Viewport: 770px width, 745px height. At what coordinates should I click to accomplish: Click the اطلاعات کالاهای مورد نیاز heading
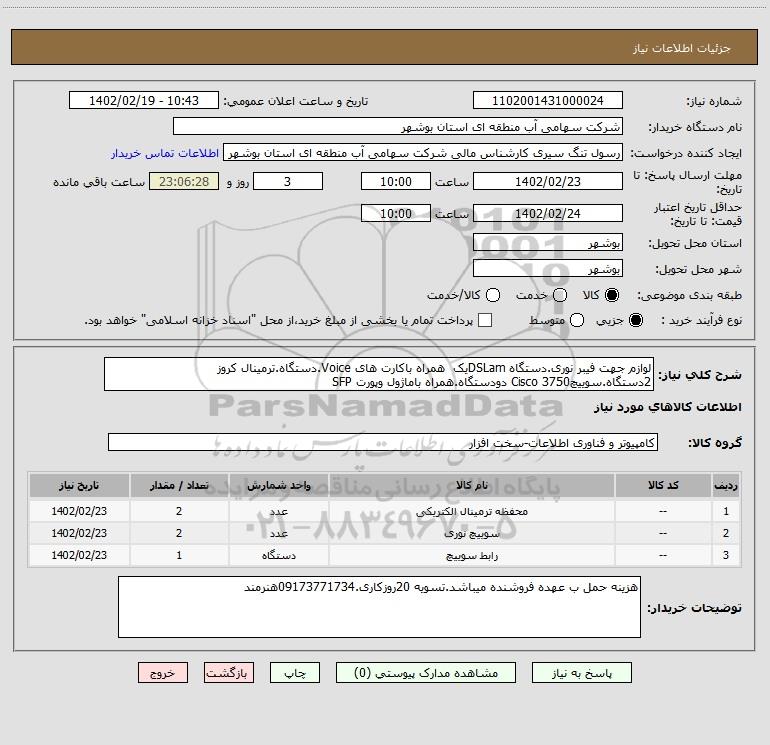(x=667, y=407)
